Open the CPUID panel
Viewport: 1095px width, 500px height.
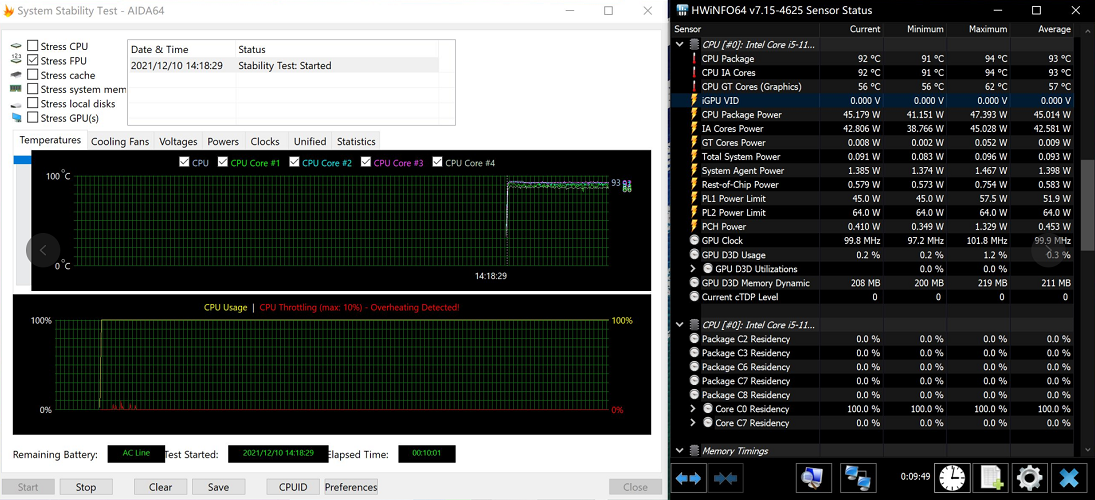point(293,487)
